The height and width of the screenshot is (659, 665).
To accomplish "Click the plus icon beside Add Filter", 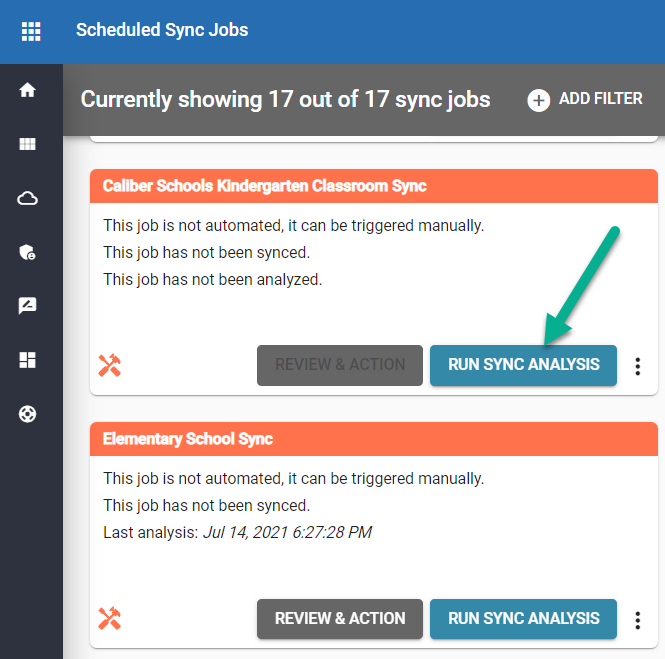I will (x=539, y=100).
